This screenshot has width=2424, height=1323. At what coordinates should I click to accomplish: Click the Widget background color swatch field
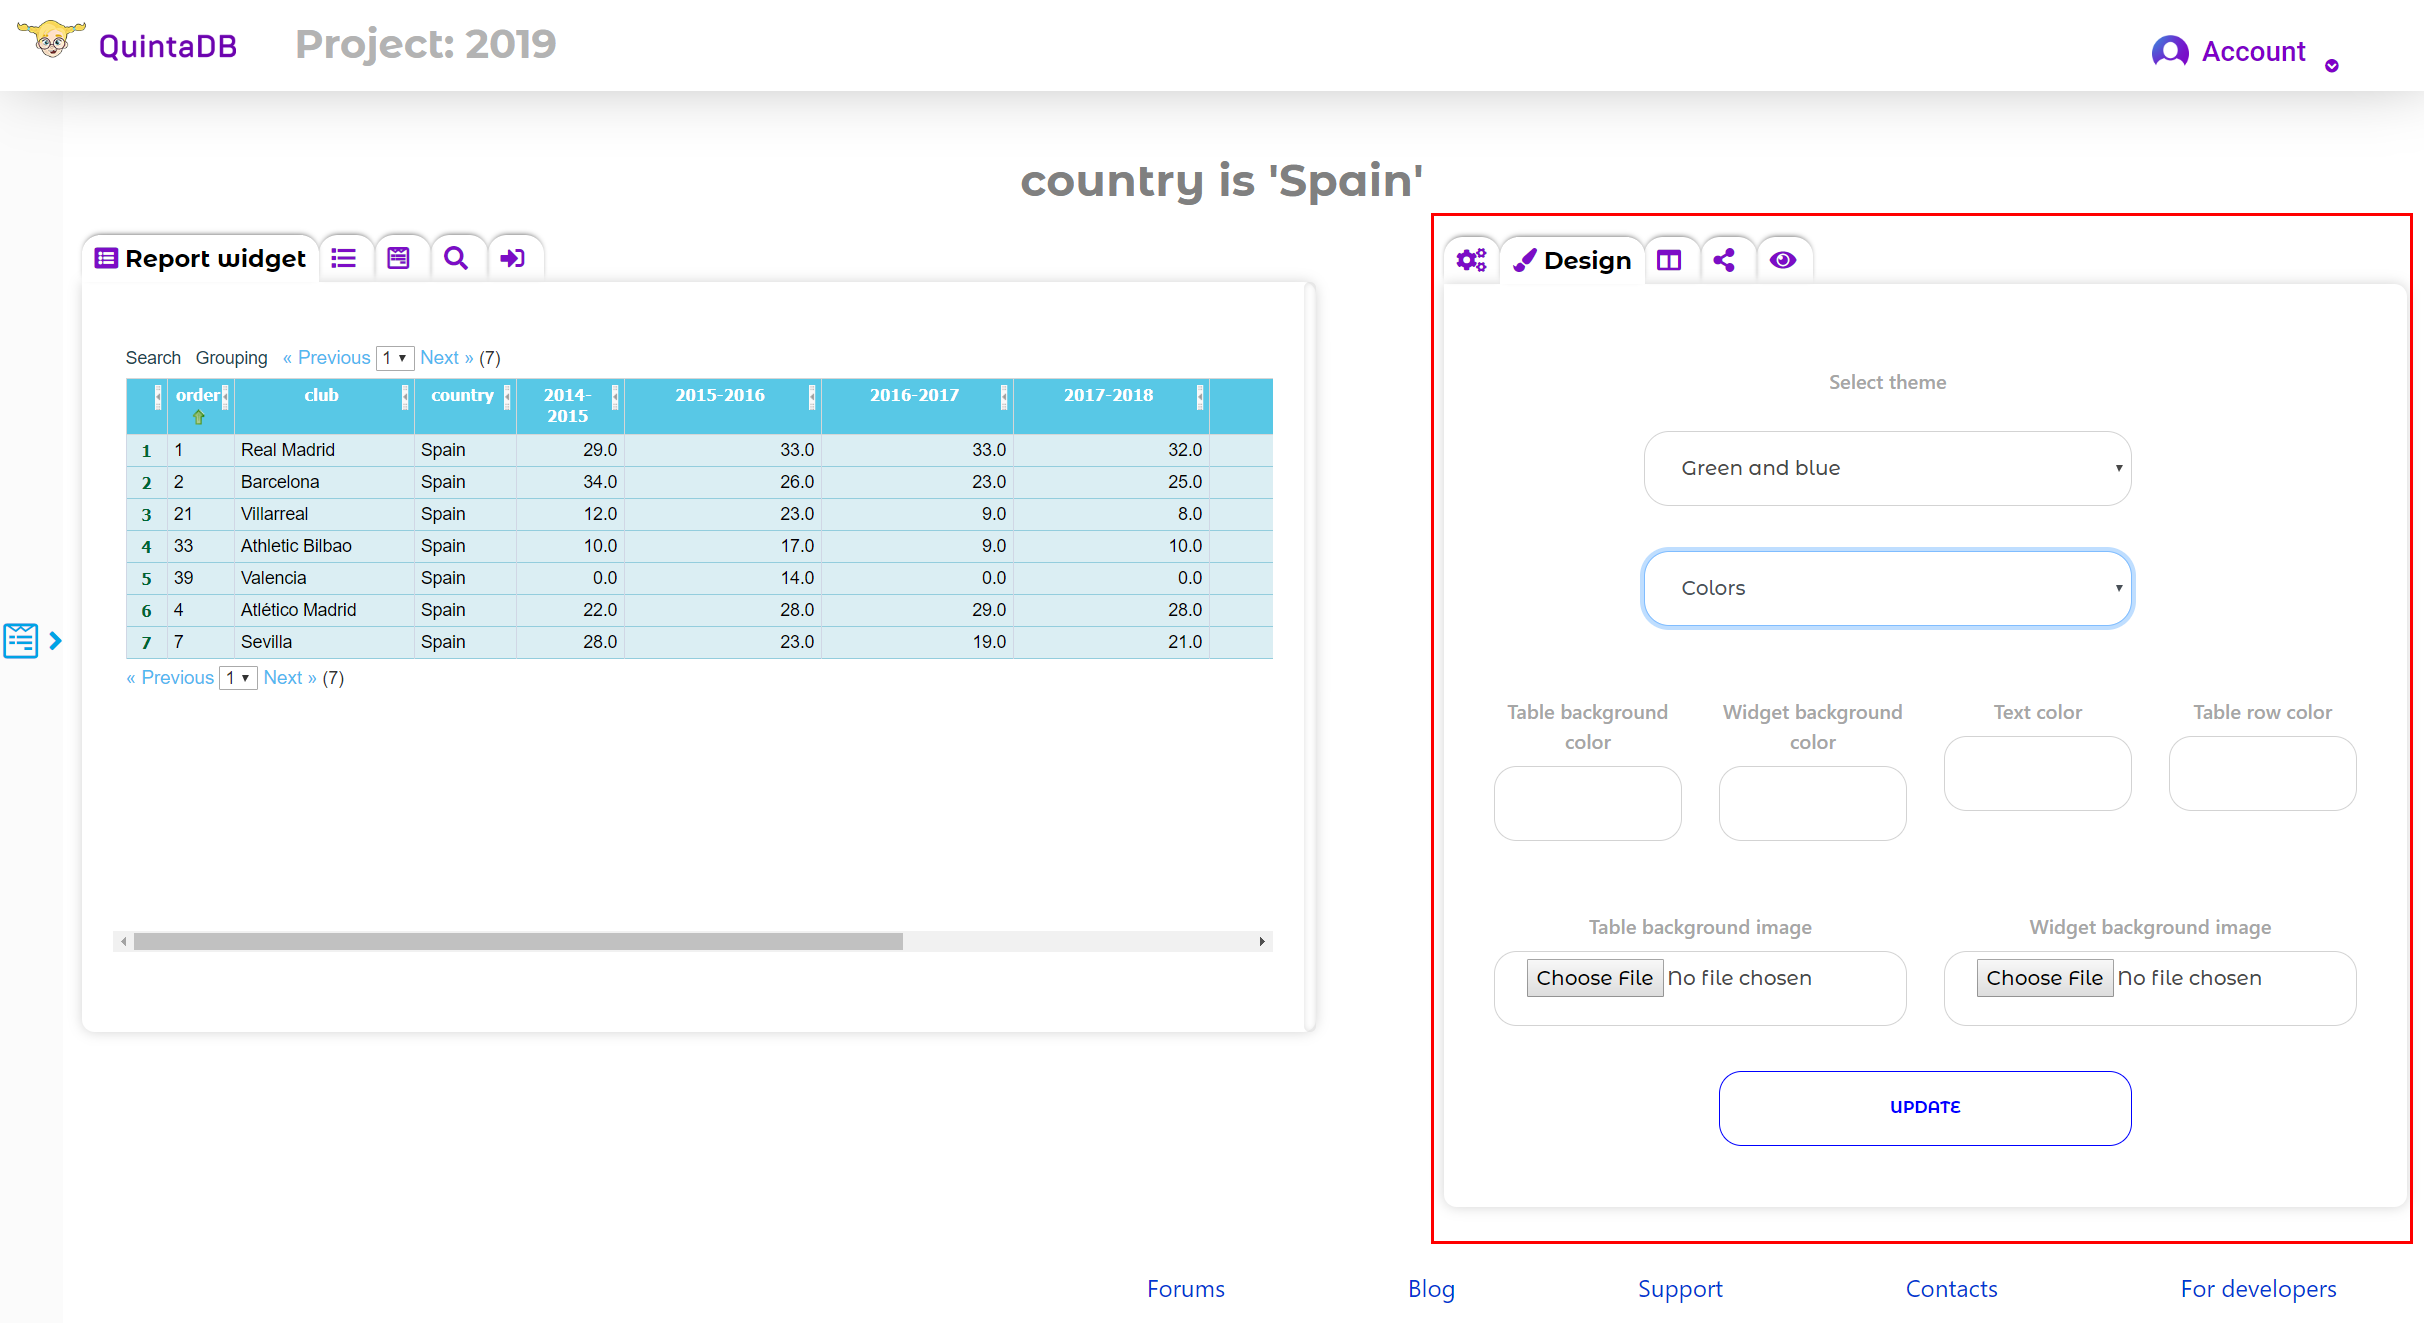pyautogui.click(x=1813, y=803)
